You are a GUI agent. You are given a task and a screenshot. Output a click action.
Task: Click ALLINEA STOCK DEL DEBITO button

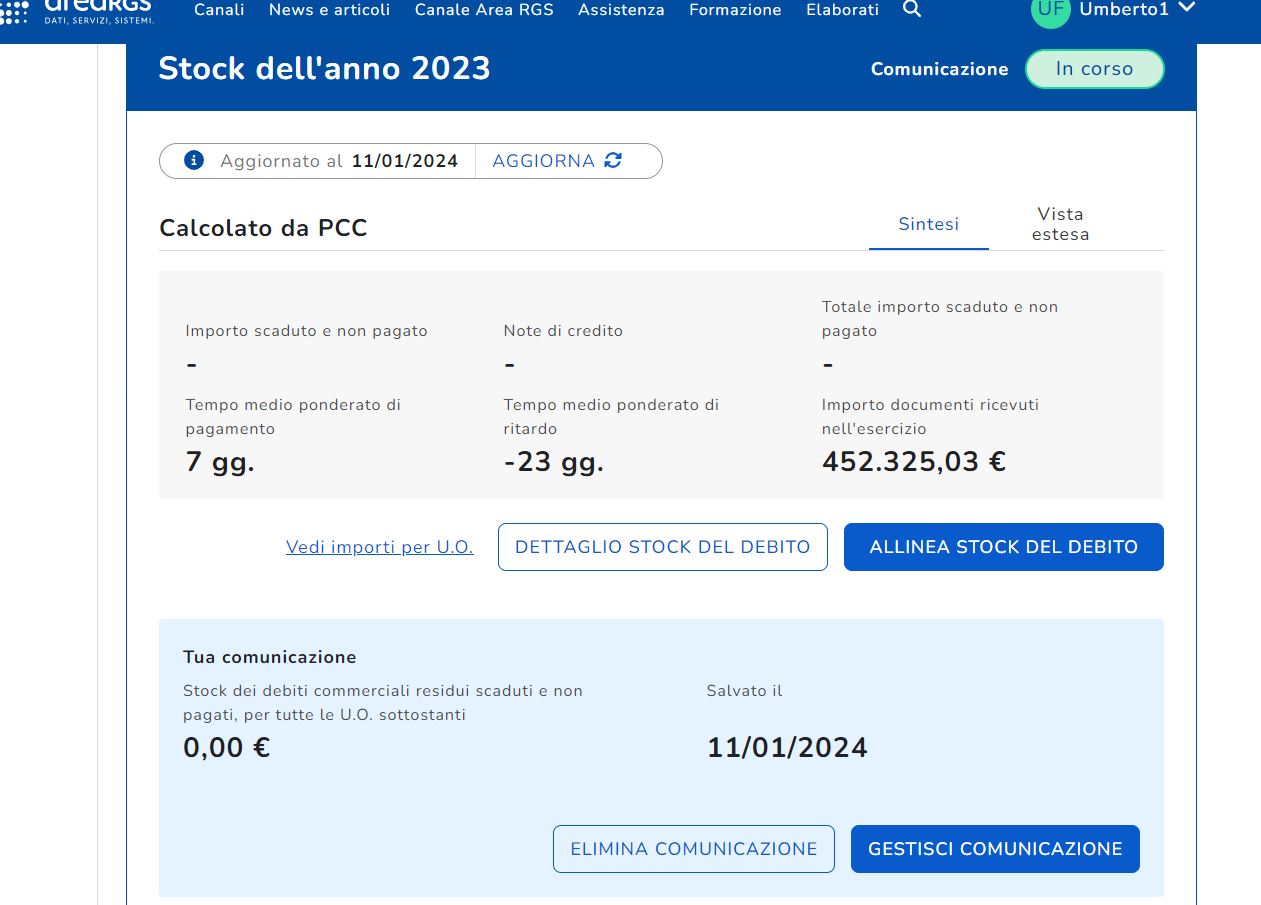(1003, 547)
